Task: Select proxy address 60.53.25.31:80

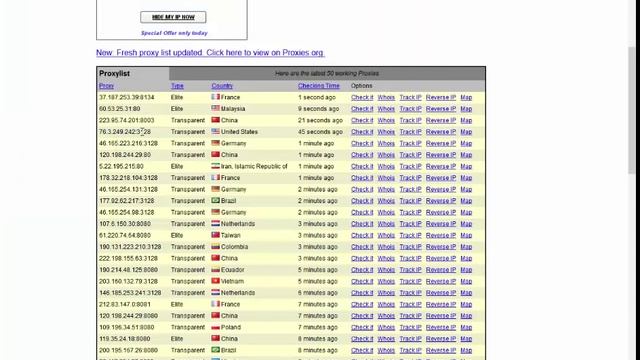Action: pyautogui.click(x=119, y=109)
